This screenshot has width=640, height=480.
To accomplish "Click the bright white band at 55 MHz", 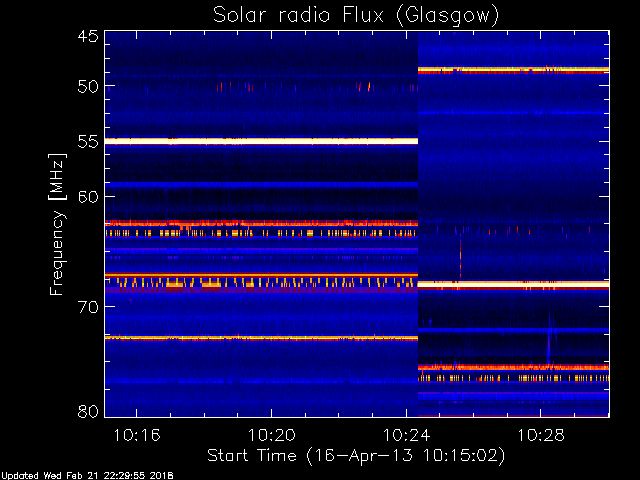I will point(261,141).
